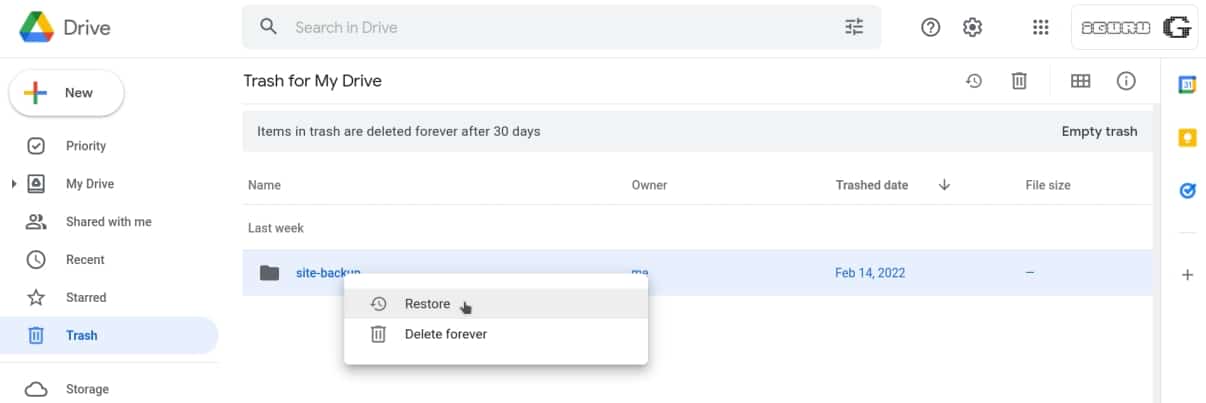Click the delete forever toolbar trash icon

click(x=1019, y=81)
